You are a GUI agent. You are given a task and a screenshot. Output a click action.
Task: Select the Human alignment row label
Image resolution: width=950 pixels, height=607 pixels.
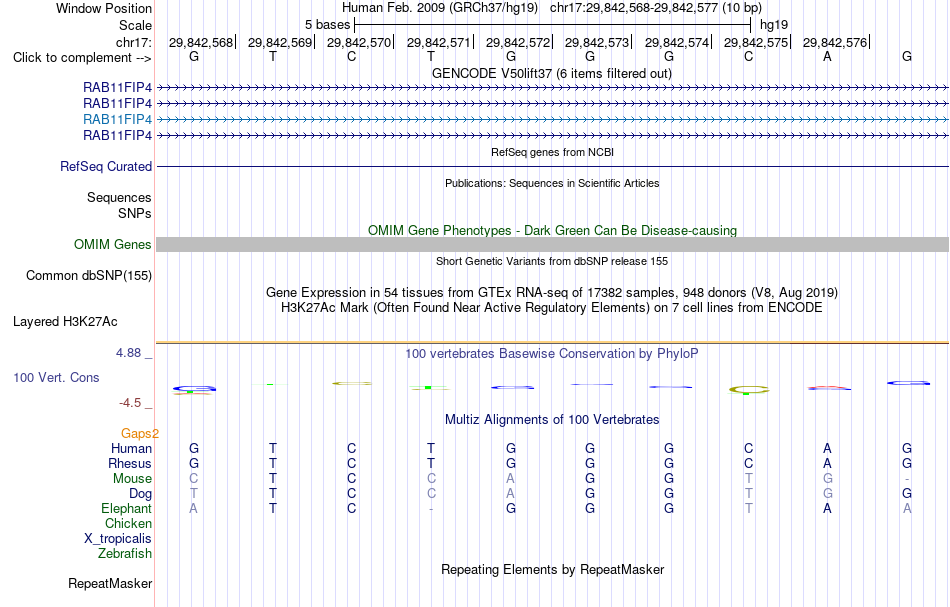click(131, 448)
